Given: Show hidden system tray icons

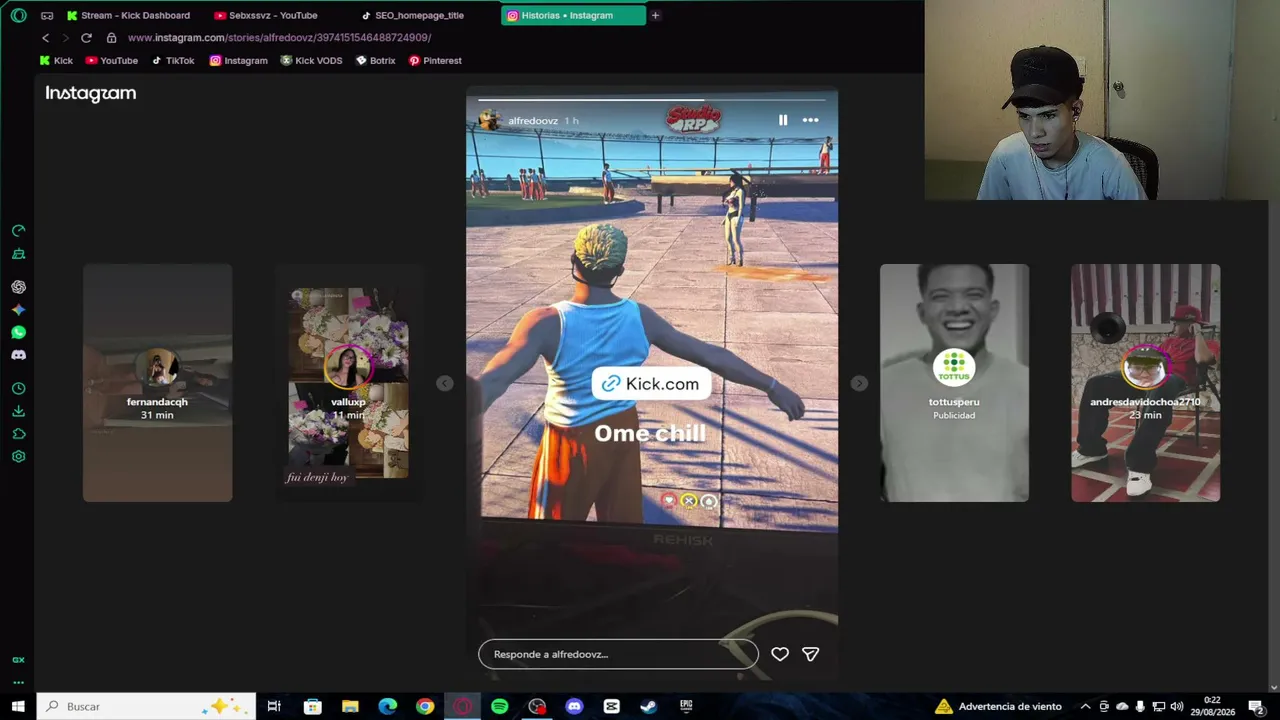Looking at the screenshot, I should coord(1085,706).
